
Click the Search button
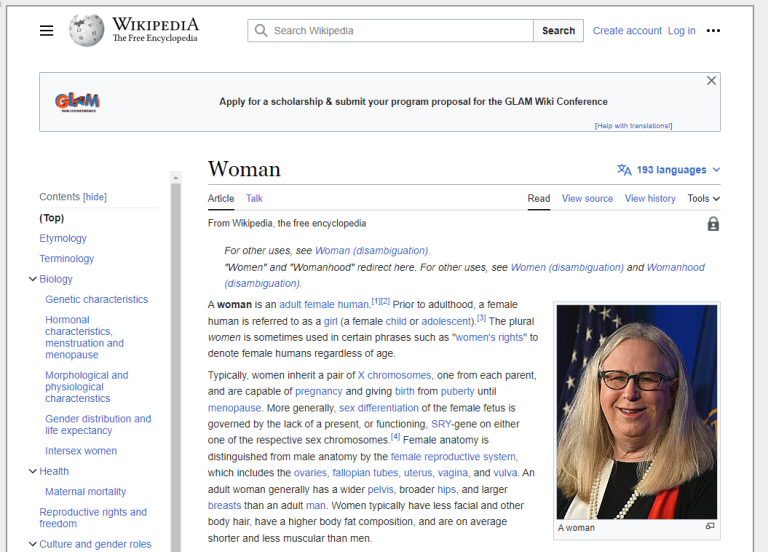[558, 31]
